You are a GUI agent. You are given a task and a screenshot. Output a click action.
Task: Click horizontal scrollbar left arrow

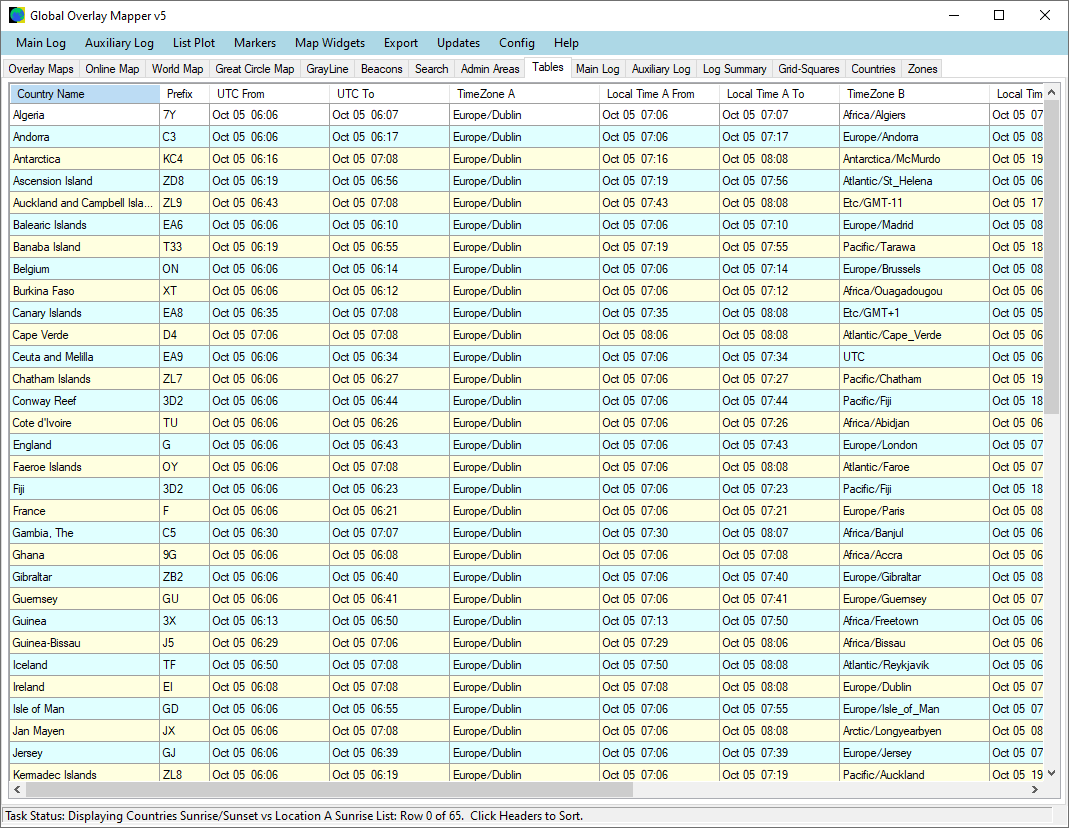click(18, 789)
